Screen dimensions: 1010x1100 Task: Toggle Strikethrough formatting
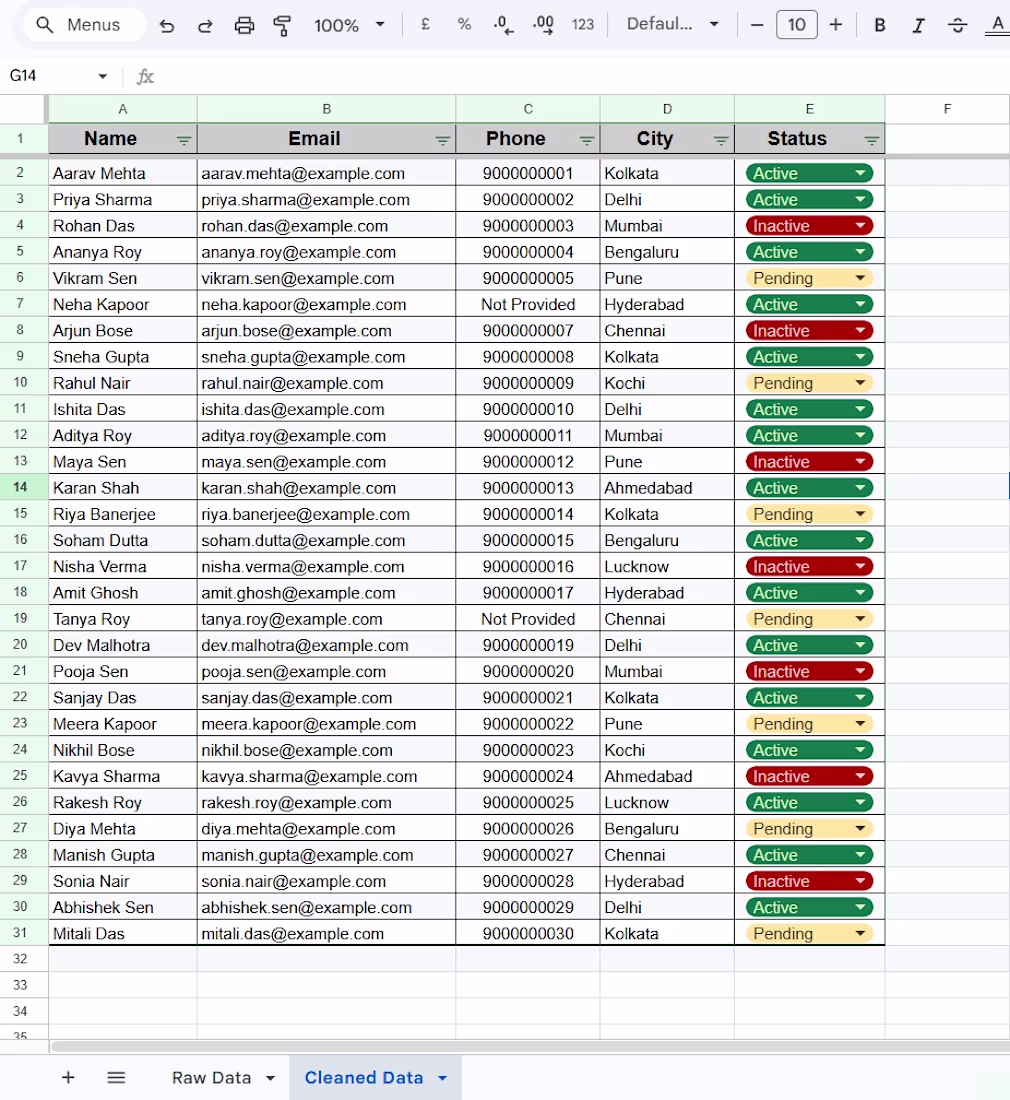[x=957, y=25]
